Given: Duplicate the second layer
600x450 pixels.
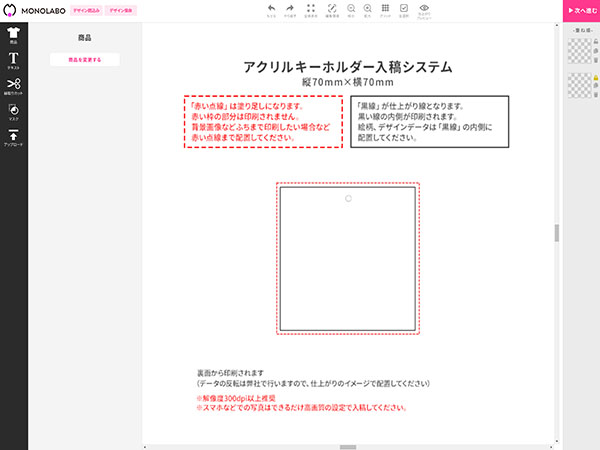Looking at the screenshot, I should (x=596, y=85).
